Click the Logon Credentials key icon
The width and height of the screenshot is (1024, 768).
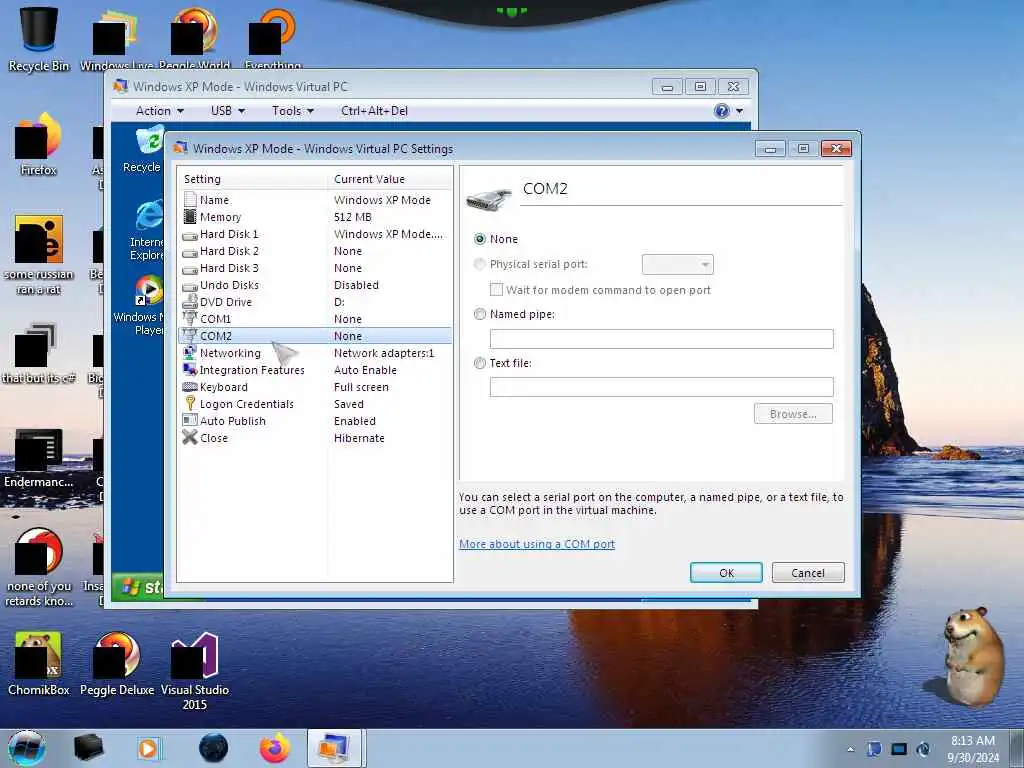click(190, 404)
